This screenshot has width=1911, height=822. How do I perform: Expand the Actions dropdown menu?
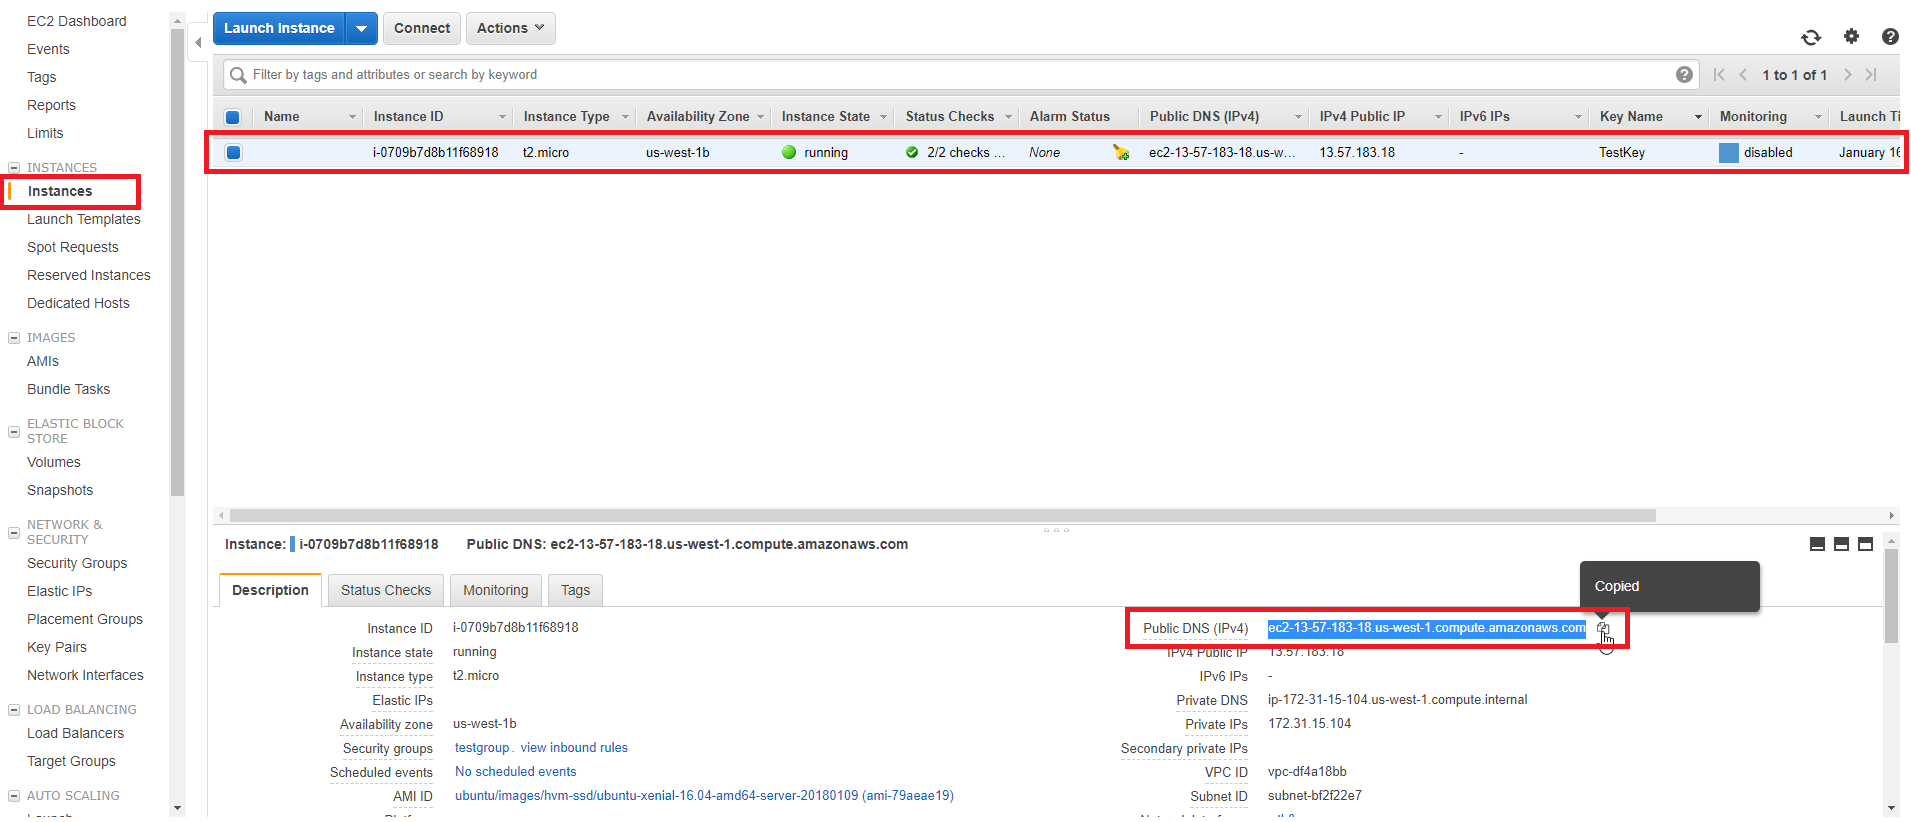[x=510, y=29]
